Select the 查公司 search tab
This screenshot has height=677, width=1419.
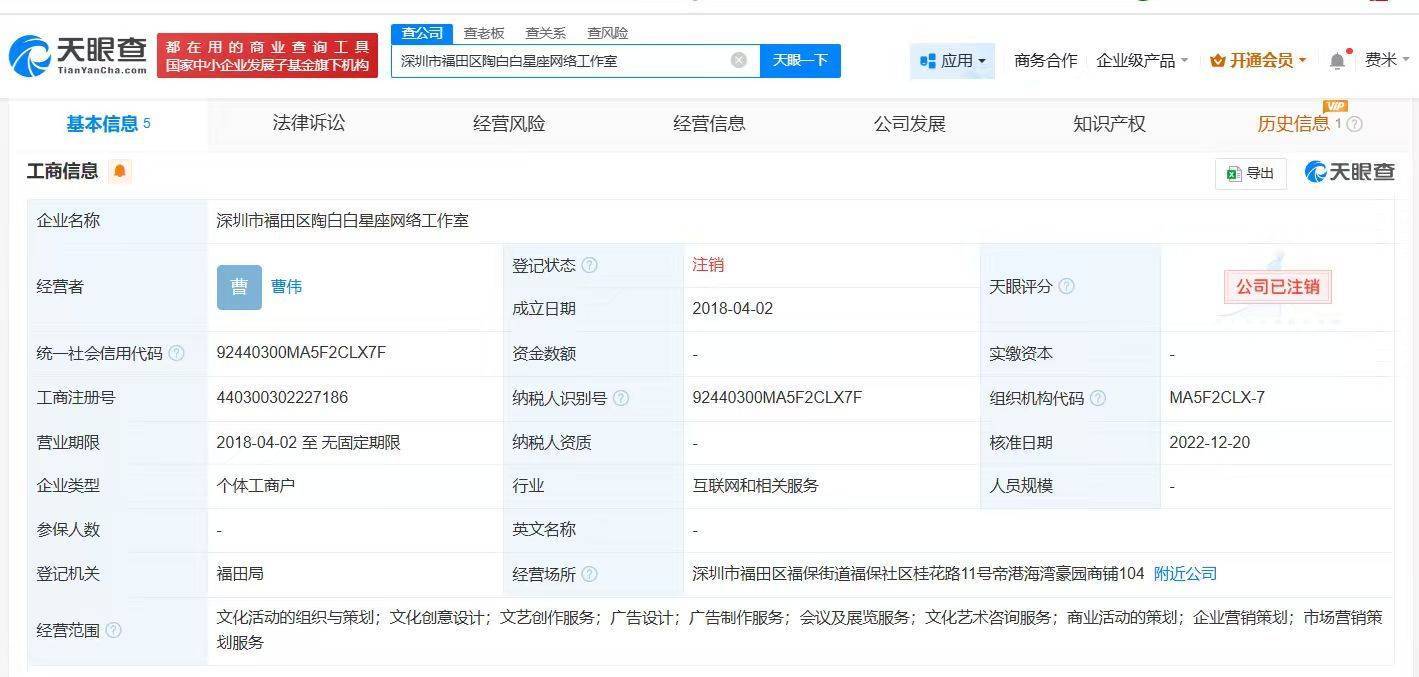click(422, 33)
